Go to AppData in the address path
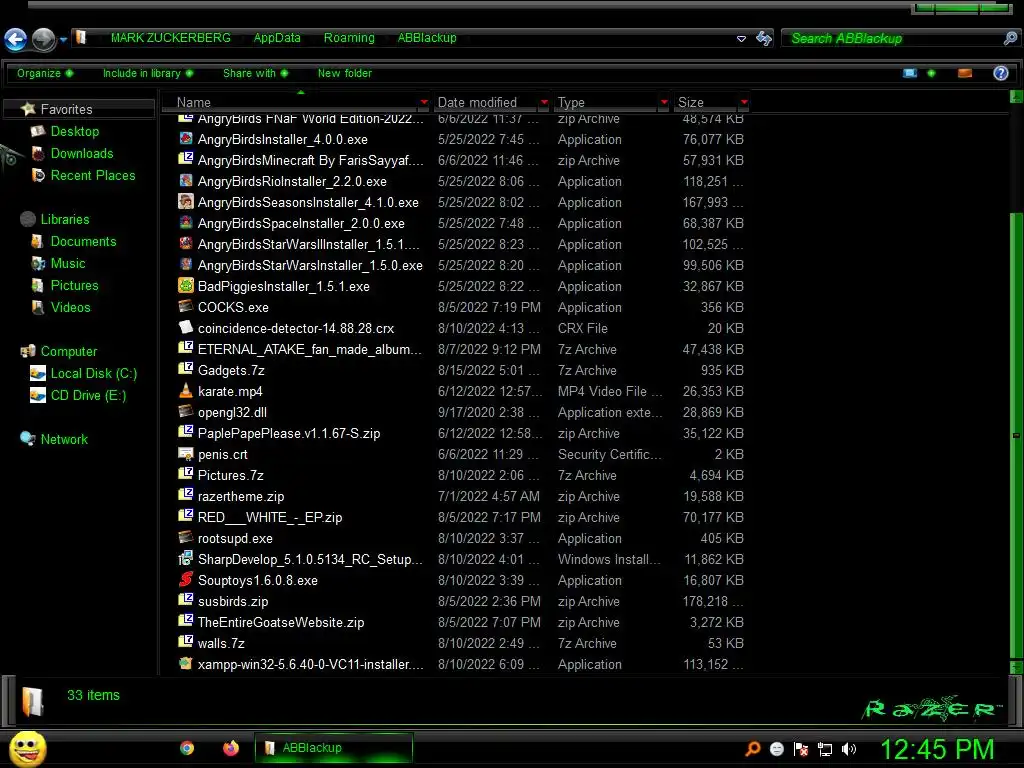The height and width of the screenshot is (768, 1024). 277,38
